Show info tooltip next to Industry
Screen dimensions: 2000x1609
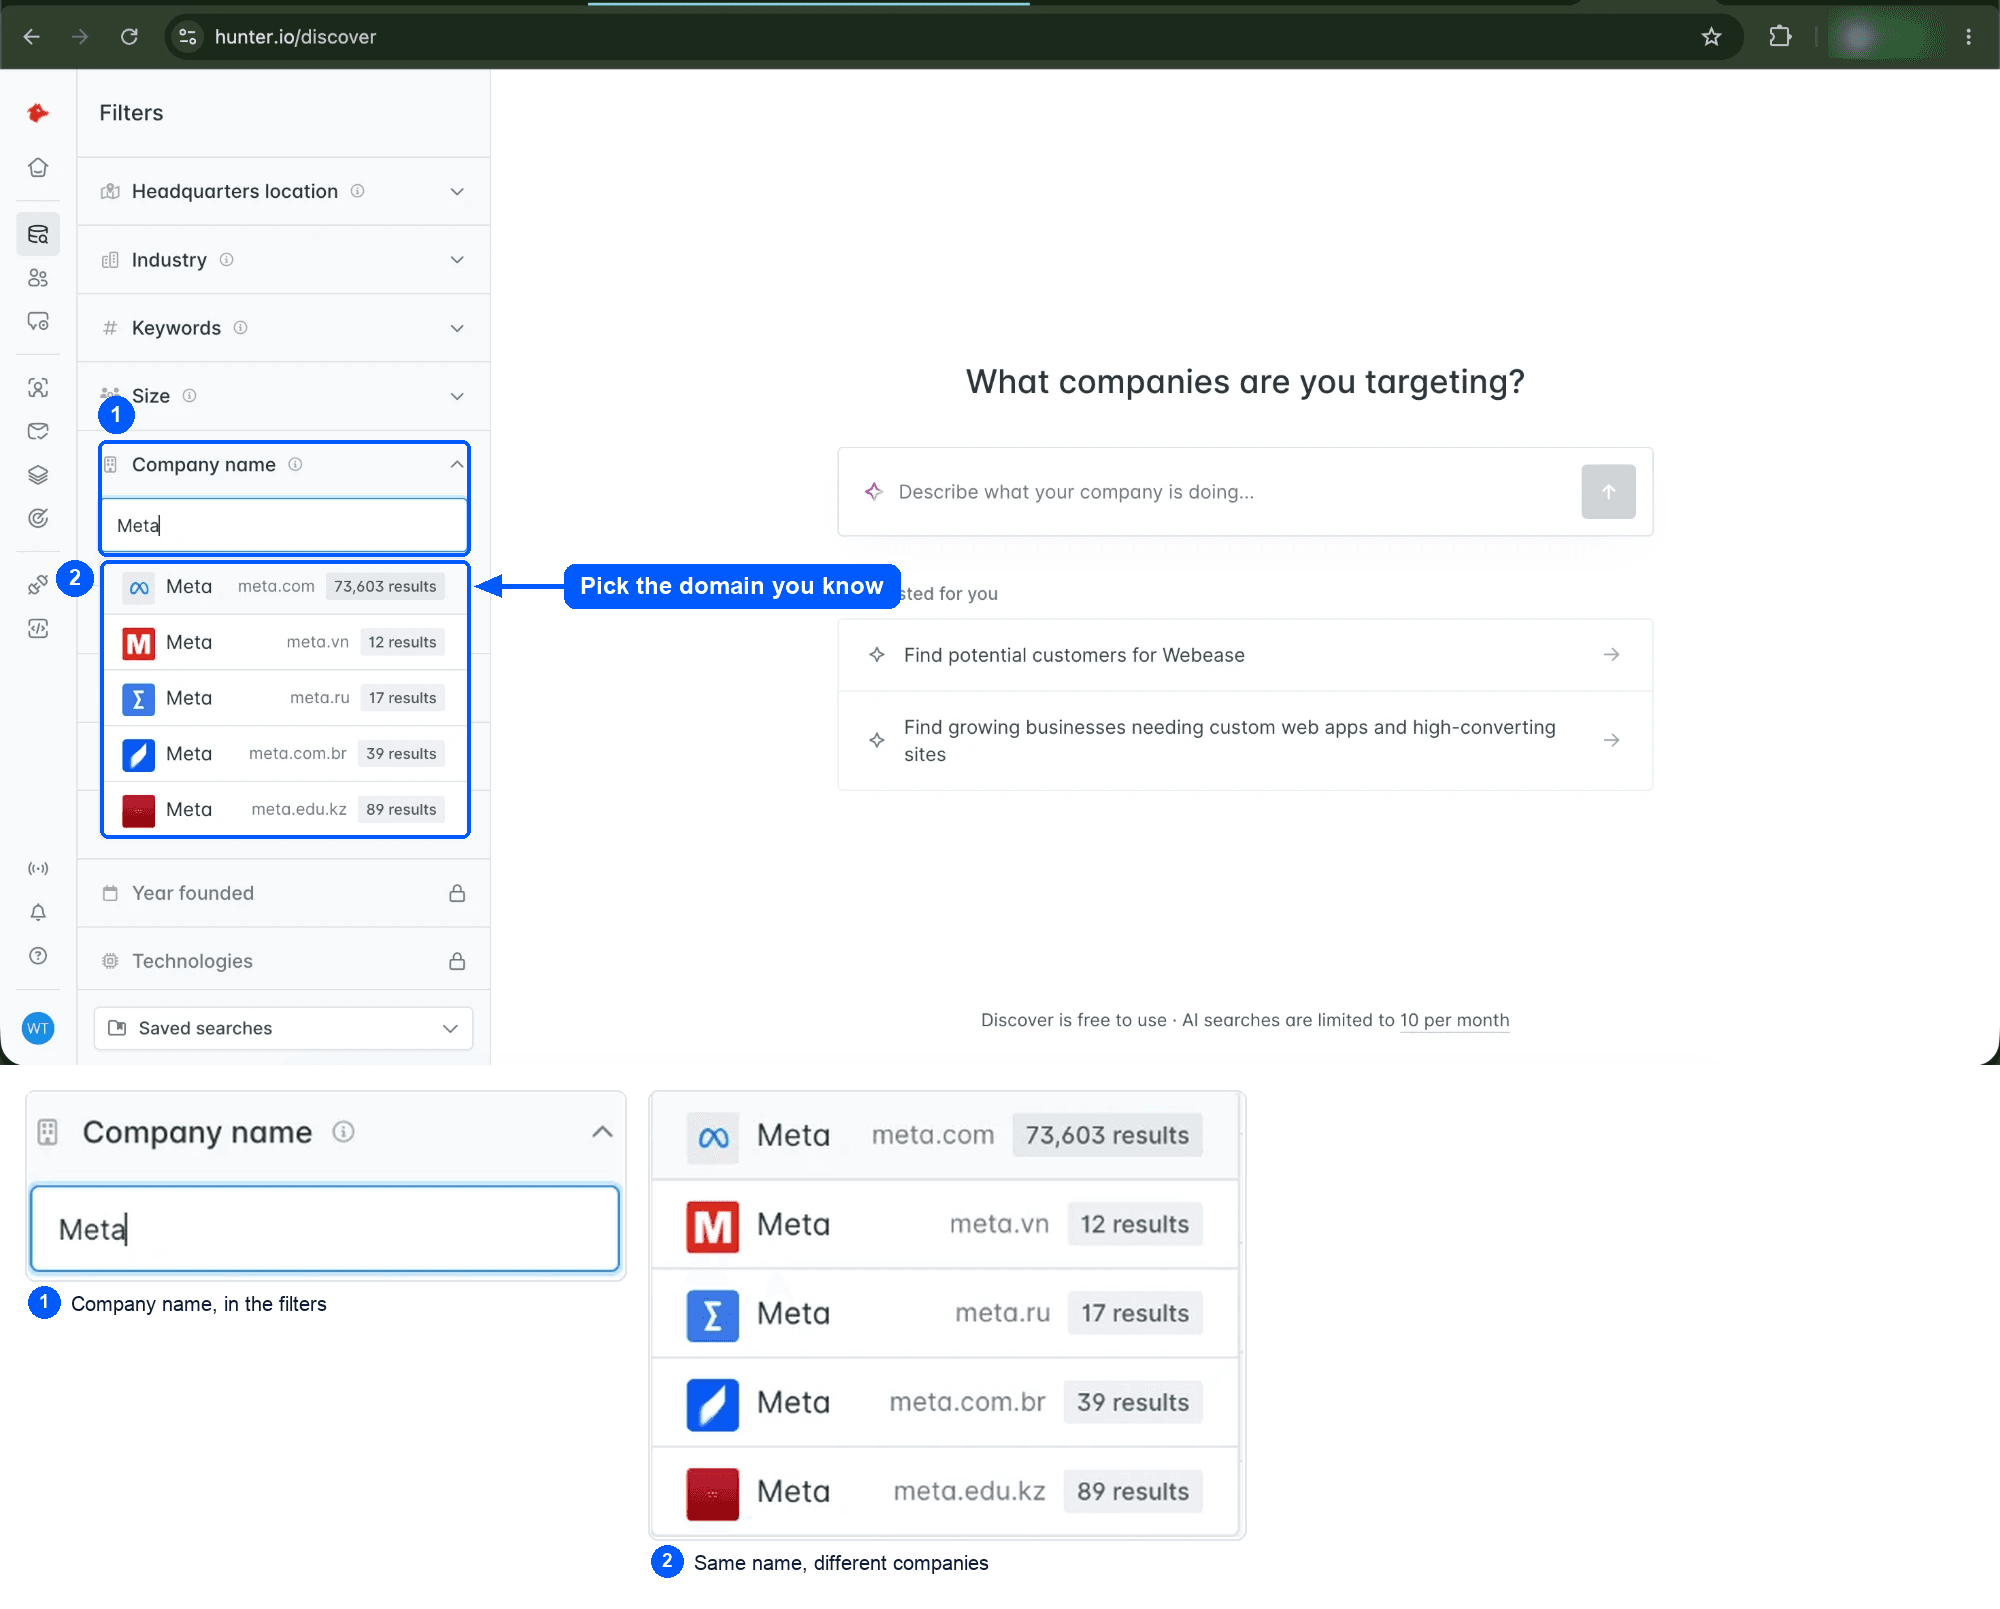226,260
